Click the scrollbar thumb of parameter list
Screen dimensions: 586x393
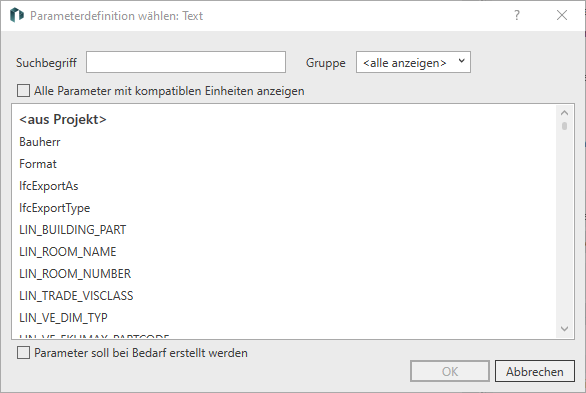click(564, 126)
